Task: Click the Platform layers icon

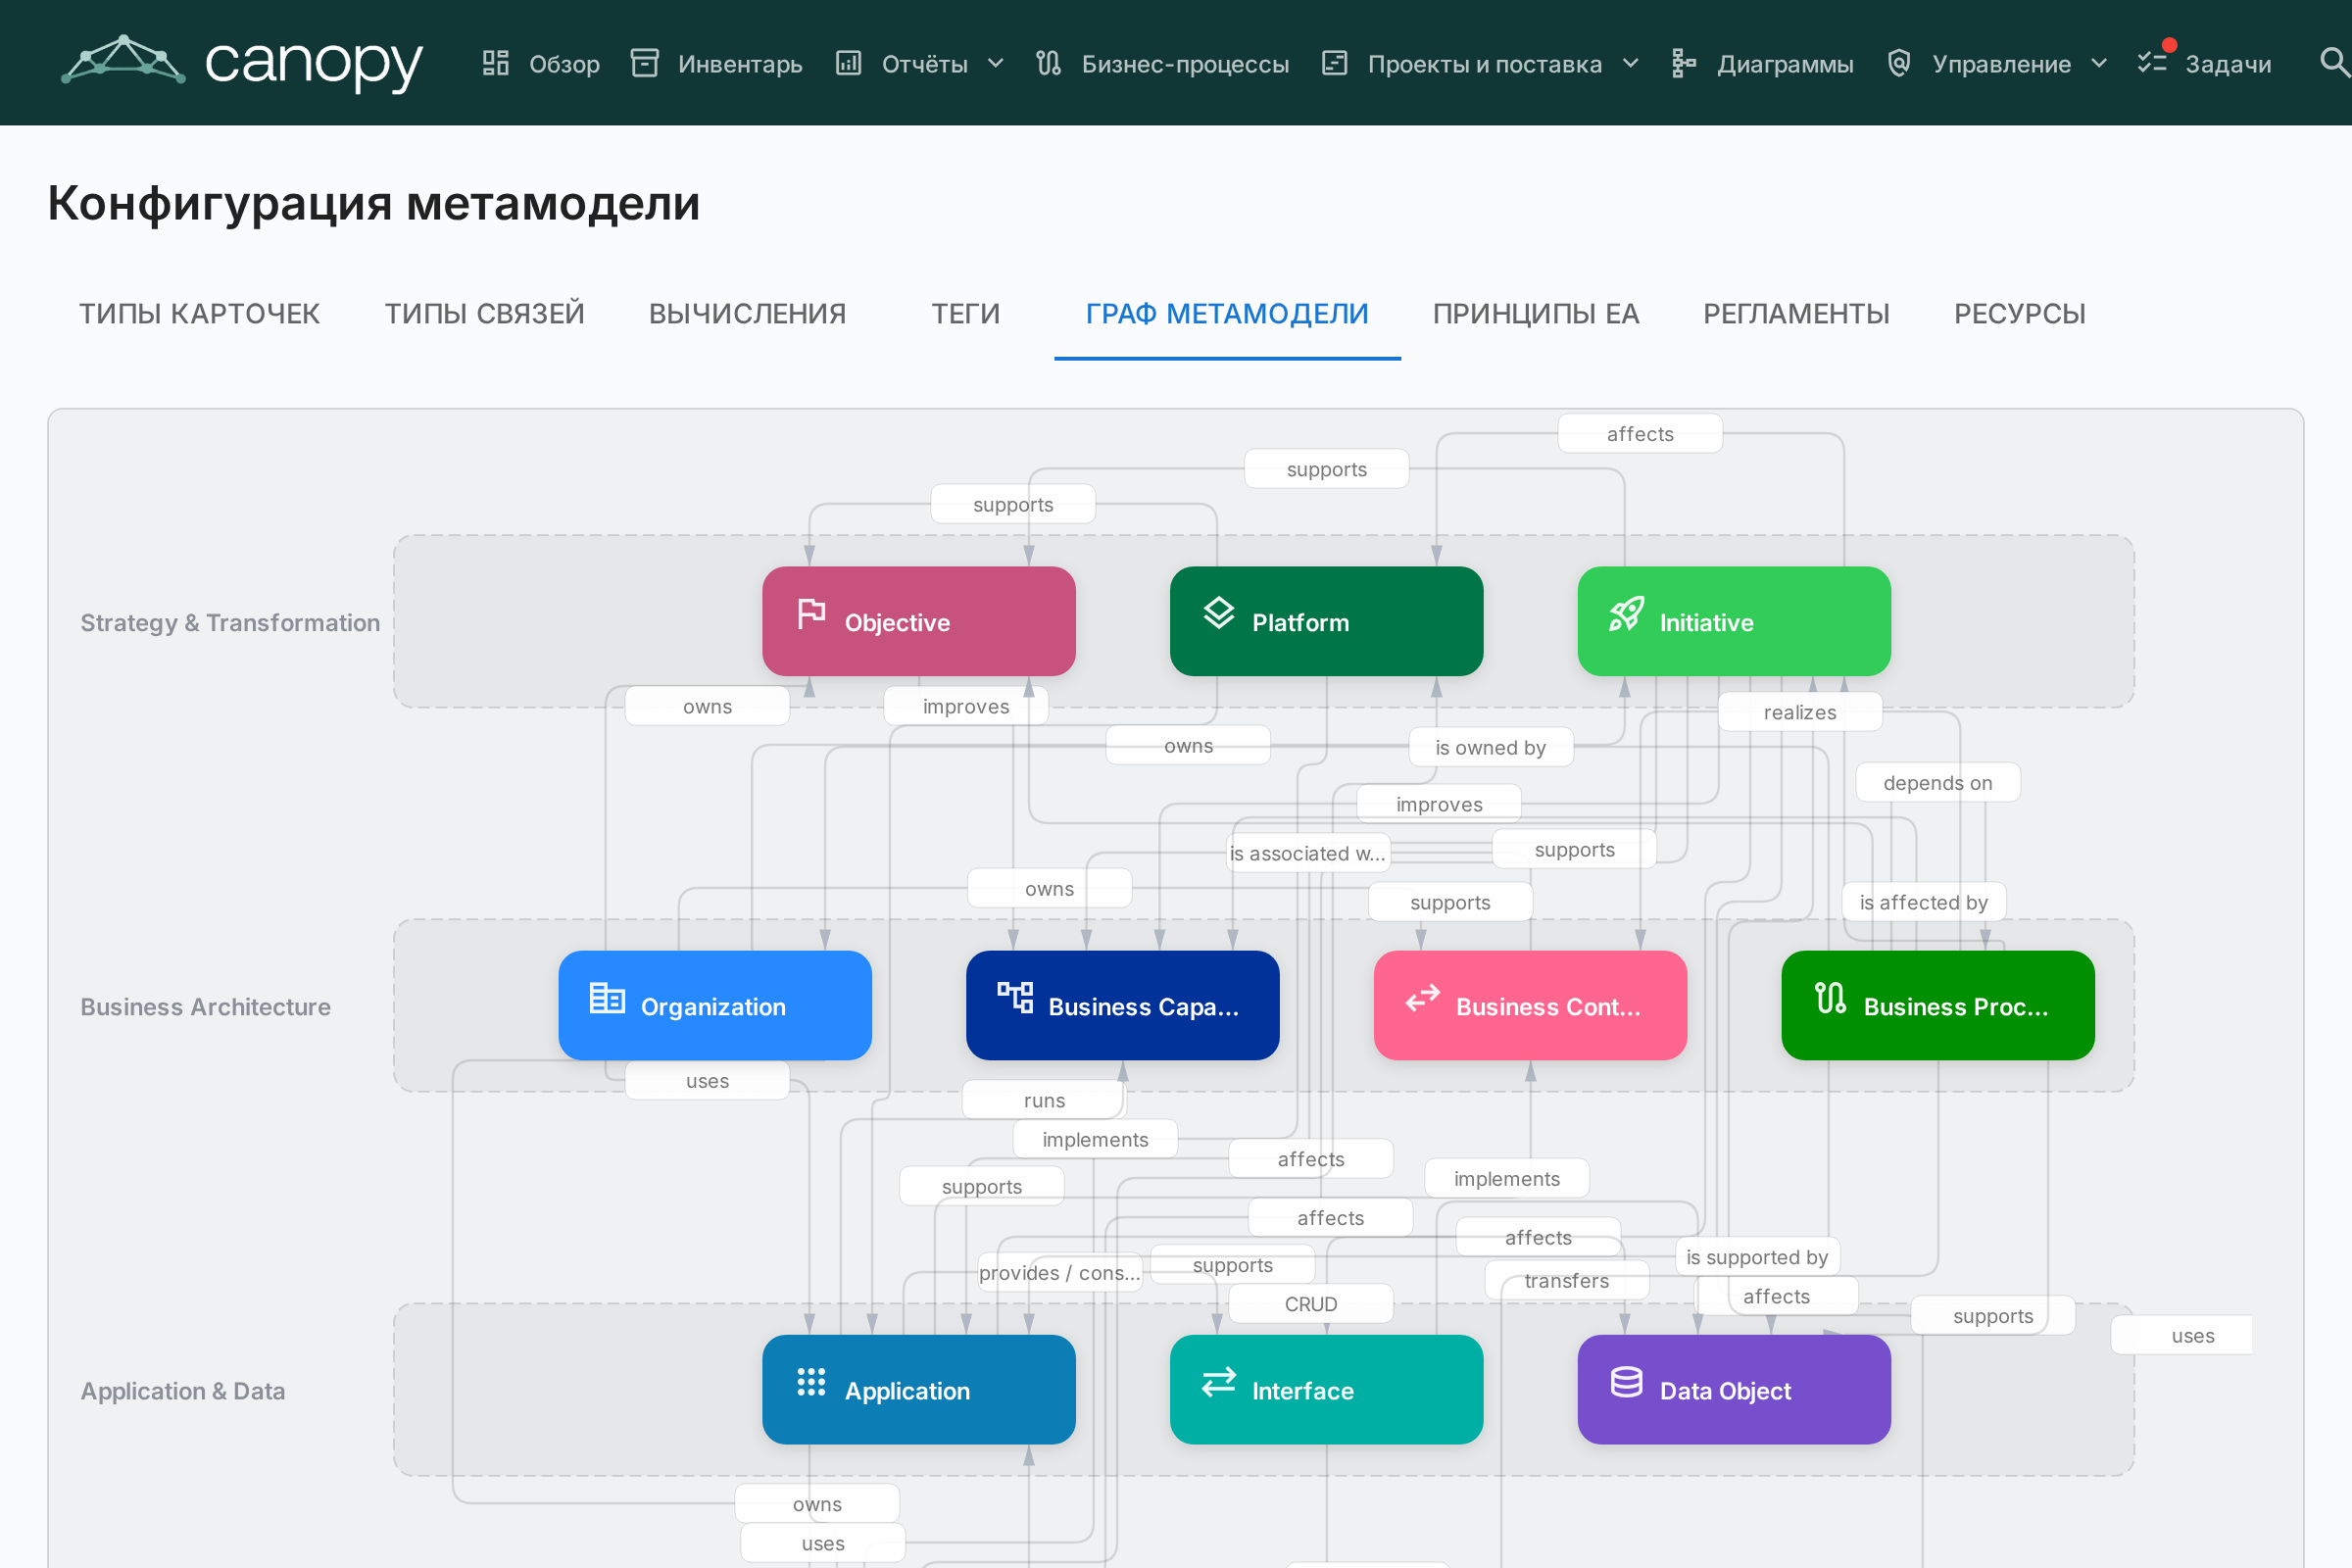Action: pyautogui.click(x=1218, y=613)
